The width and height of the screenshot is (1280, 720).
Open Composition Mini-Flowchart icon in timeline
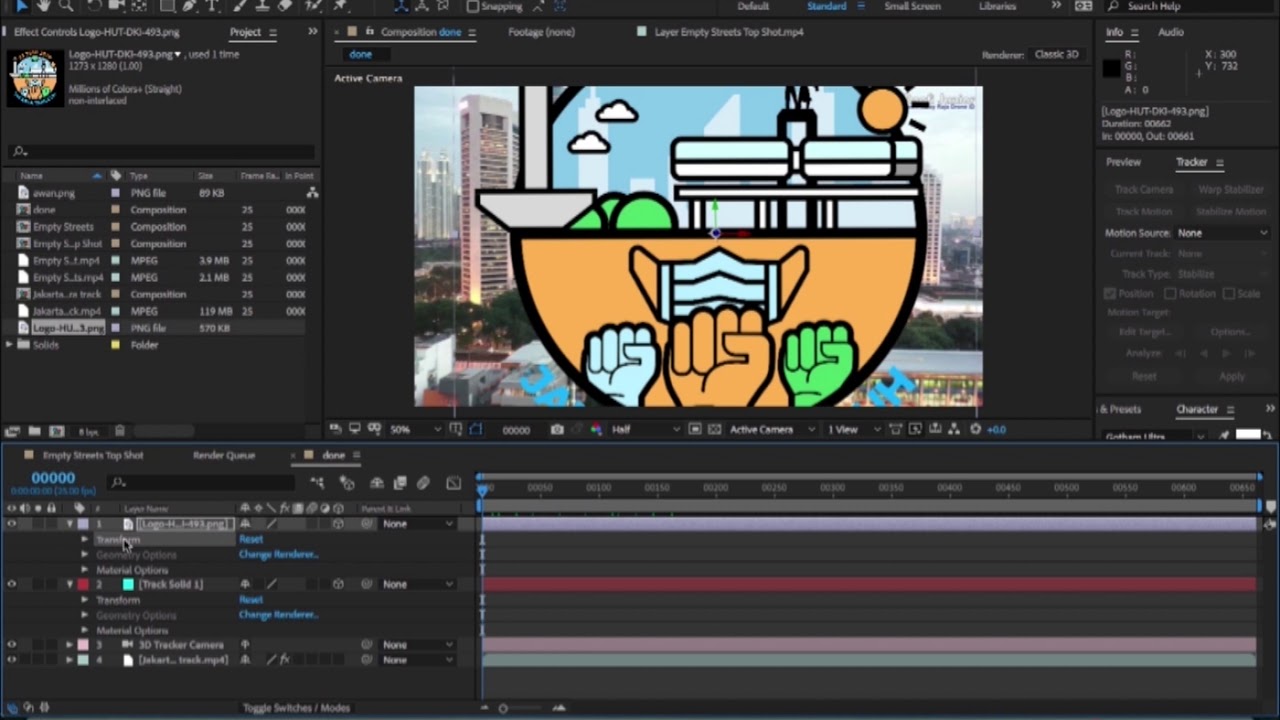click(317, 483)
